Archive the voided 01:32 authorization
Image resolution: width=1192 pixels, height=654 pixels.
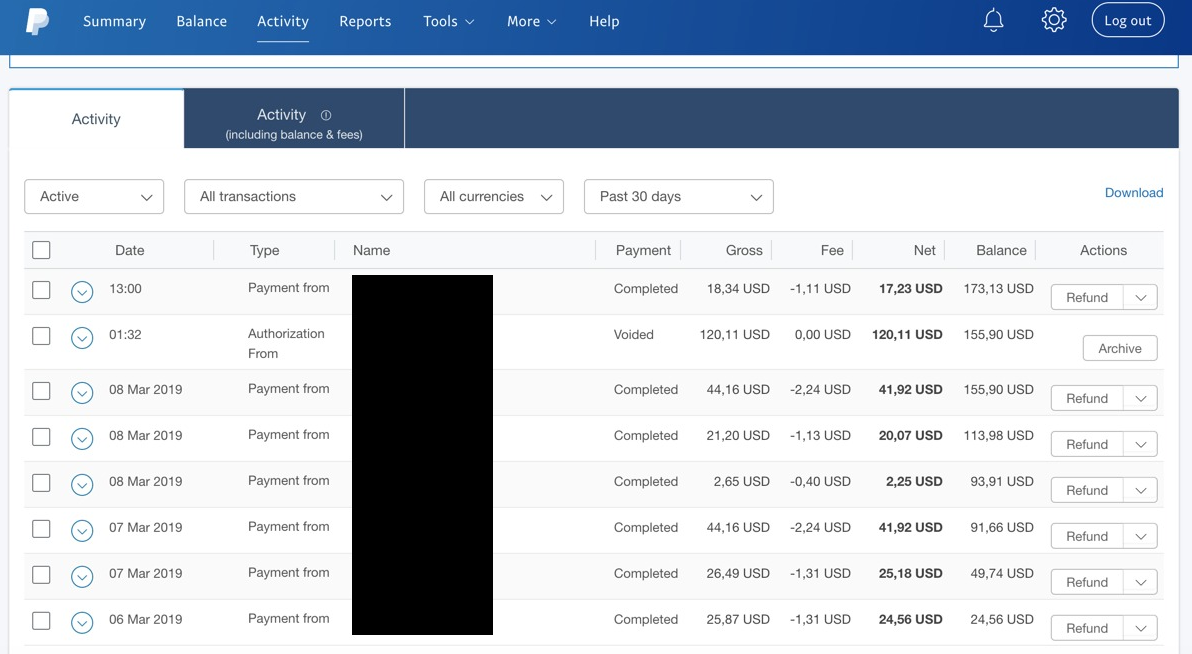[1120, 348]
